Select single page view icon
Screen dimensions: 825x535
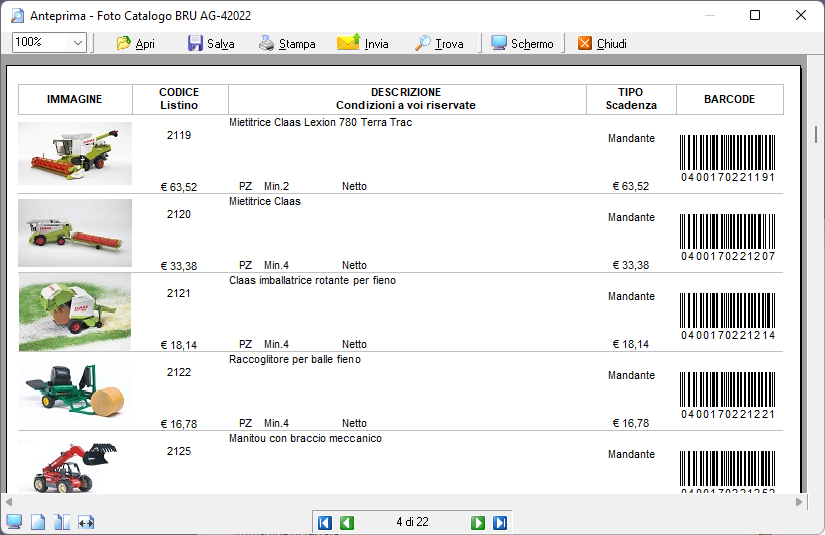pos(38,522)
